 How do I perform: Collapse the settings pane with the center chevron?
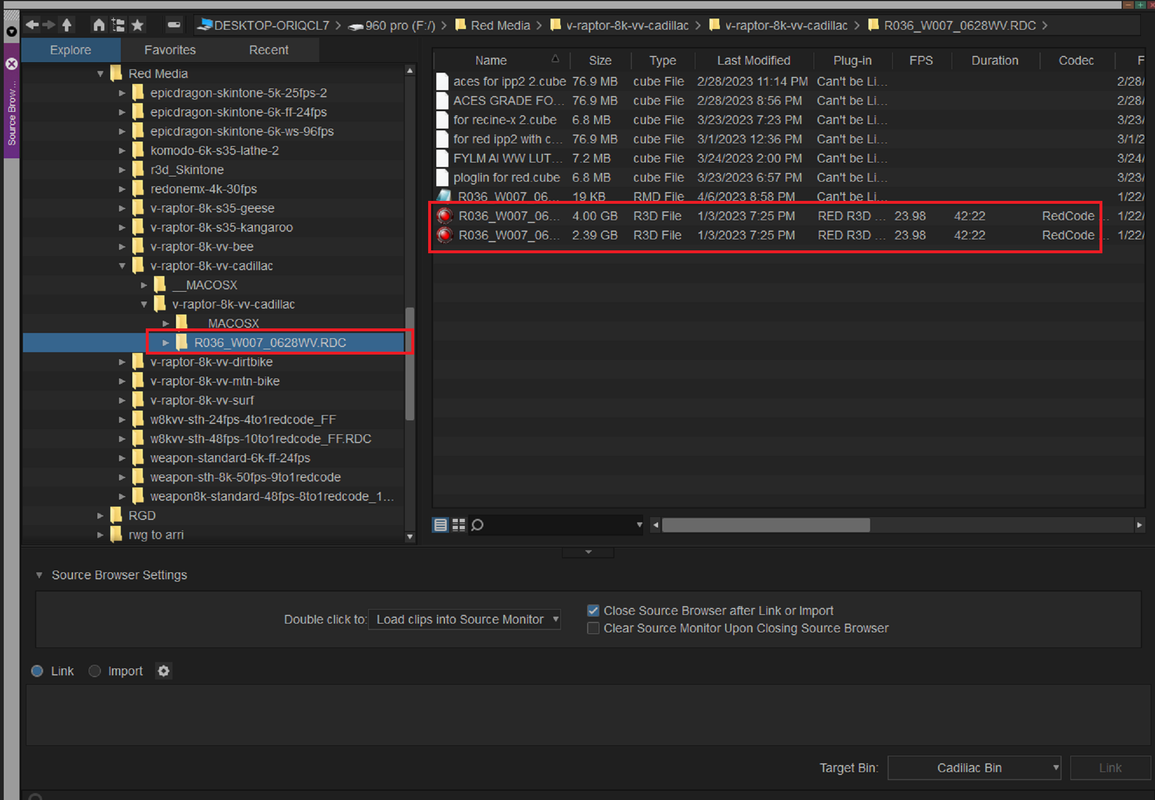pyautogui.click(x=588, y=552)
